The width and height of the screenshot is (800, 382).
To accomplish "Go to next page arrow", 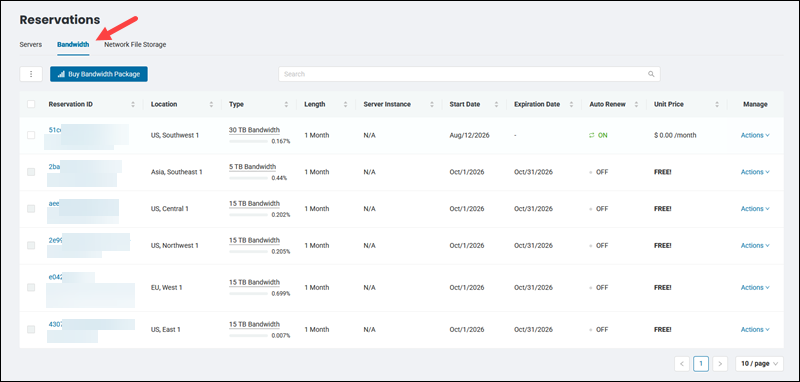I will point(720,364).
